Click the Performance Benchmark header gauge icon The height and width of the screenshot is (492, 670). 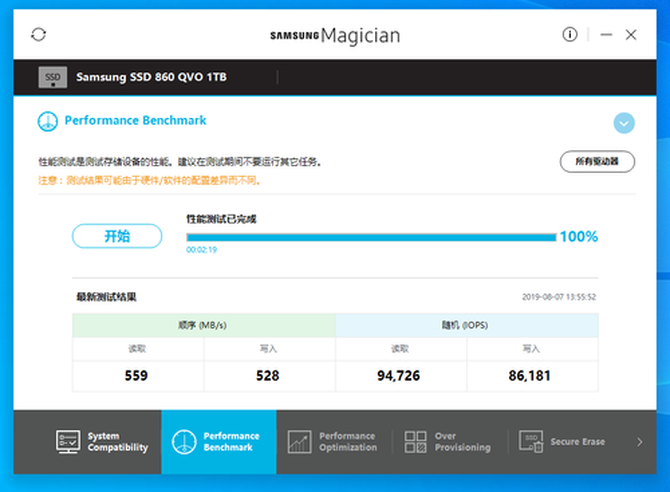(47, 122)
